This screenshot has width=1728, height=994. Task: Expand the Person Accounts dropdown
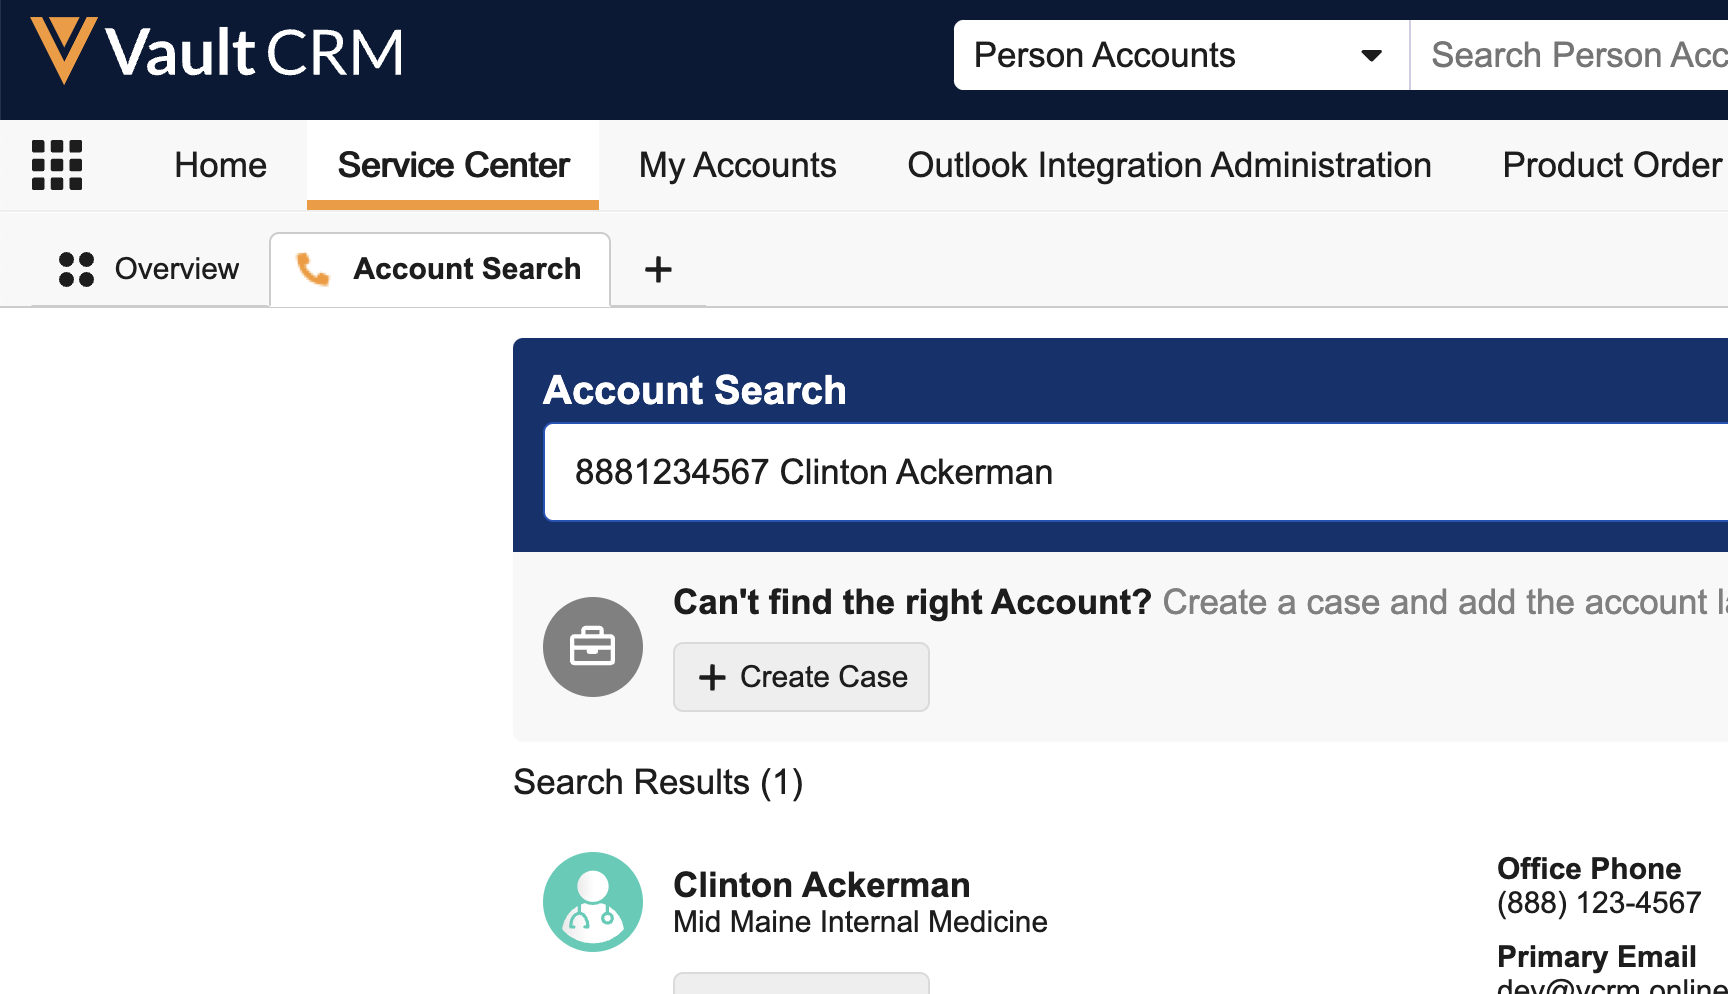tap(1371, 55)
